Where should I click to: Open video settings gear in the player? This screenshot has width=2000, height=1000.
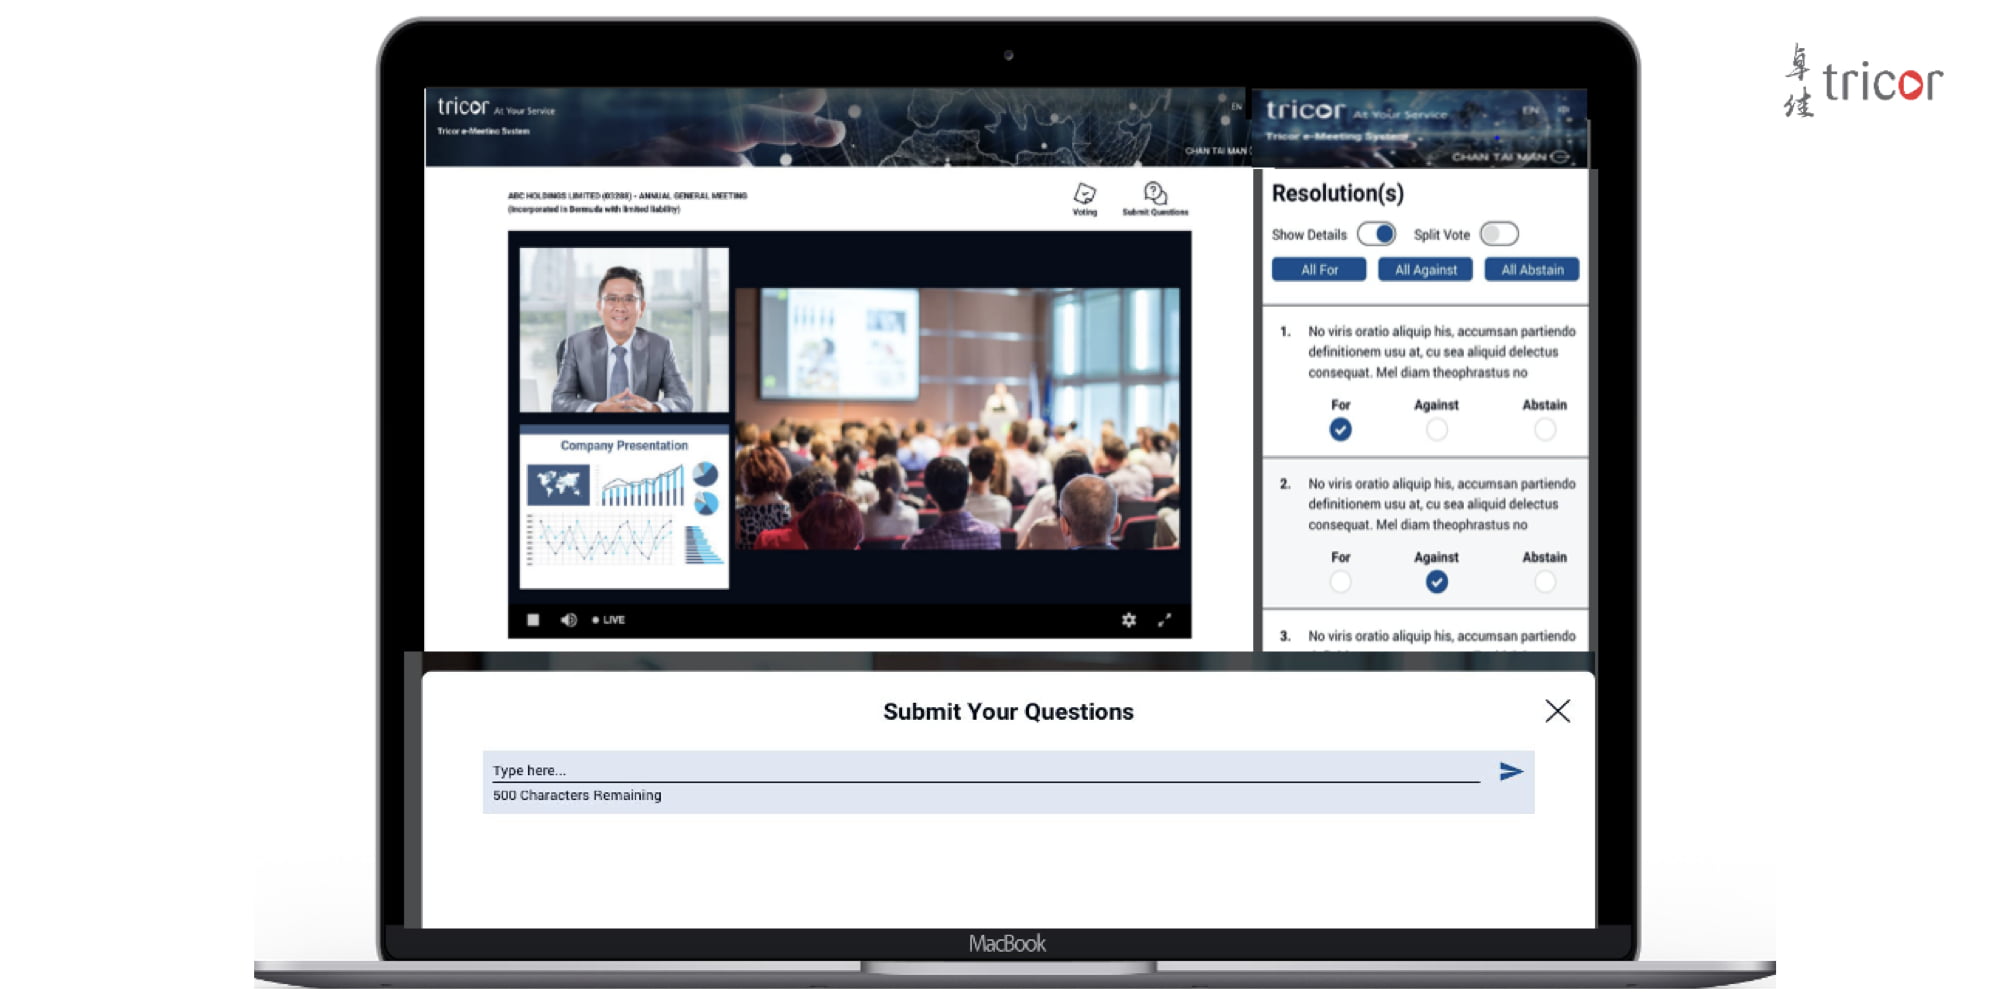coord(1128,620)
